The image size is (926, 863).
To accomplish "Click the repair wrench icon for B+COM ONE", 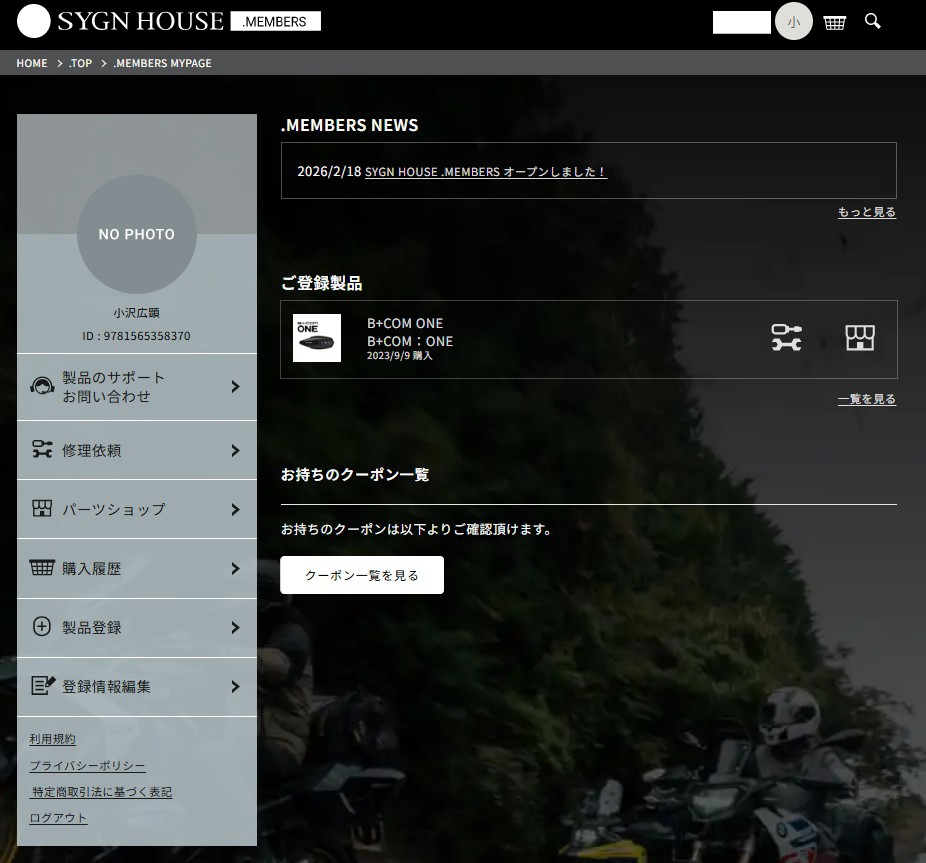I will click(787, 338).
